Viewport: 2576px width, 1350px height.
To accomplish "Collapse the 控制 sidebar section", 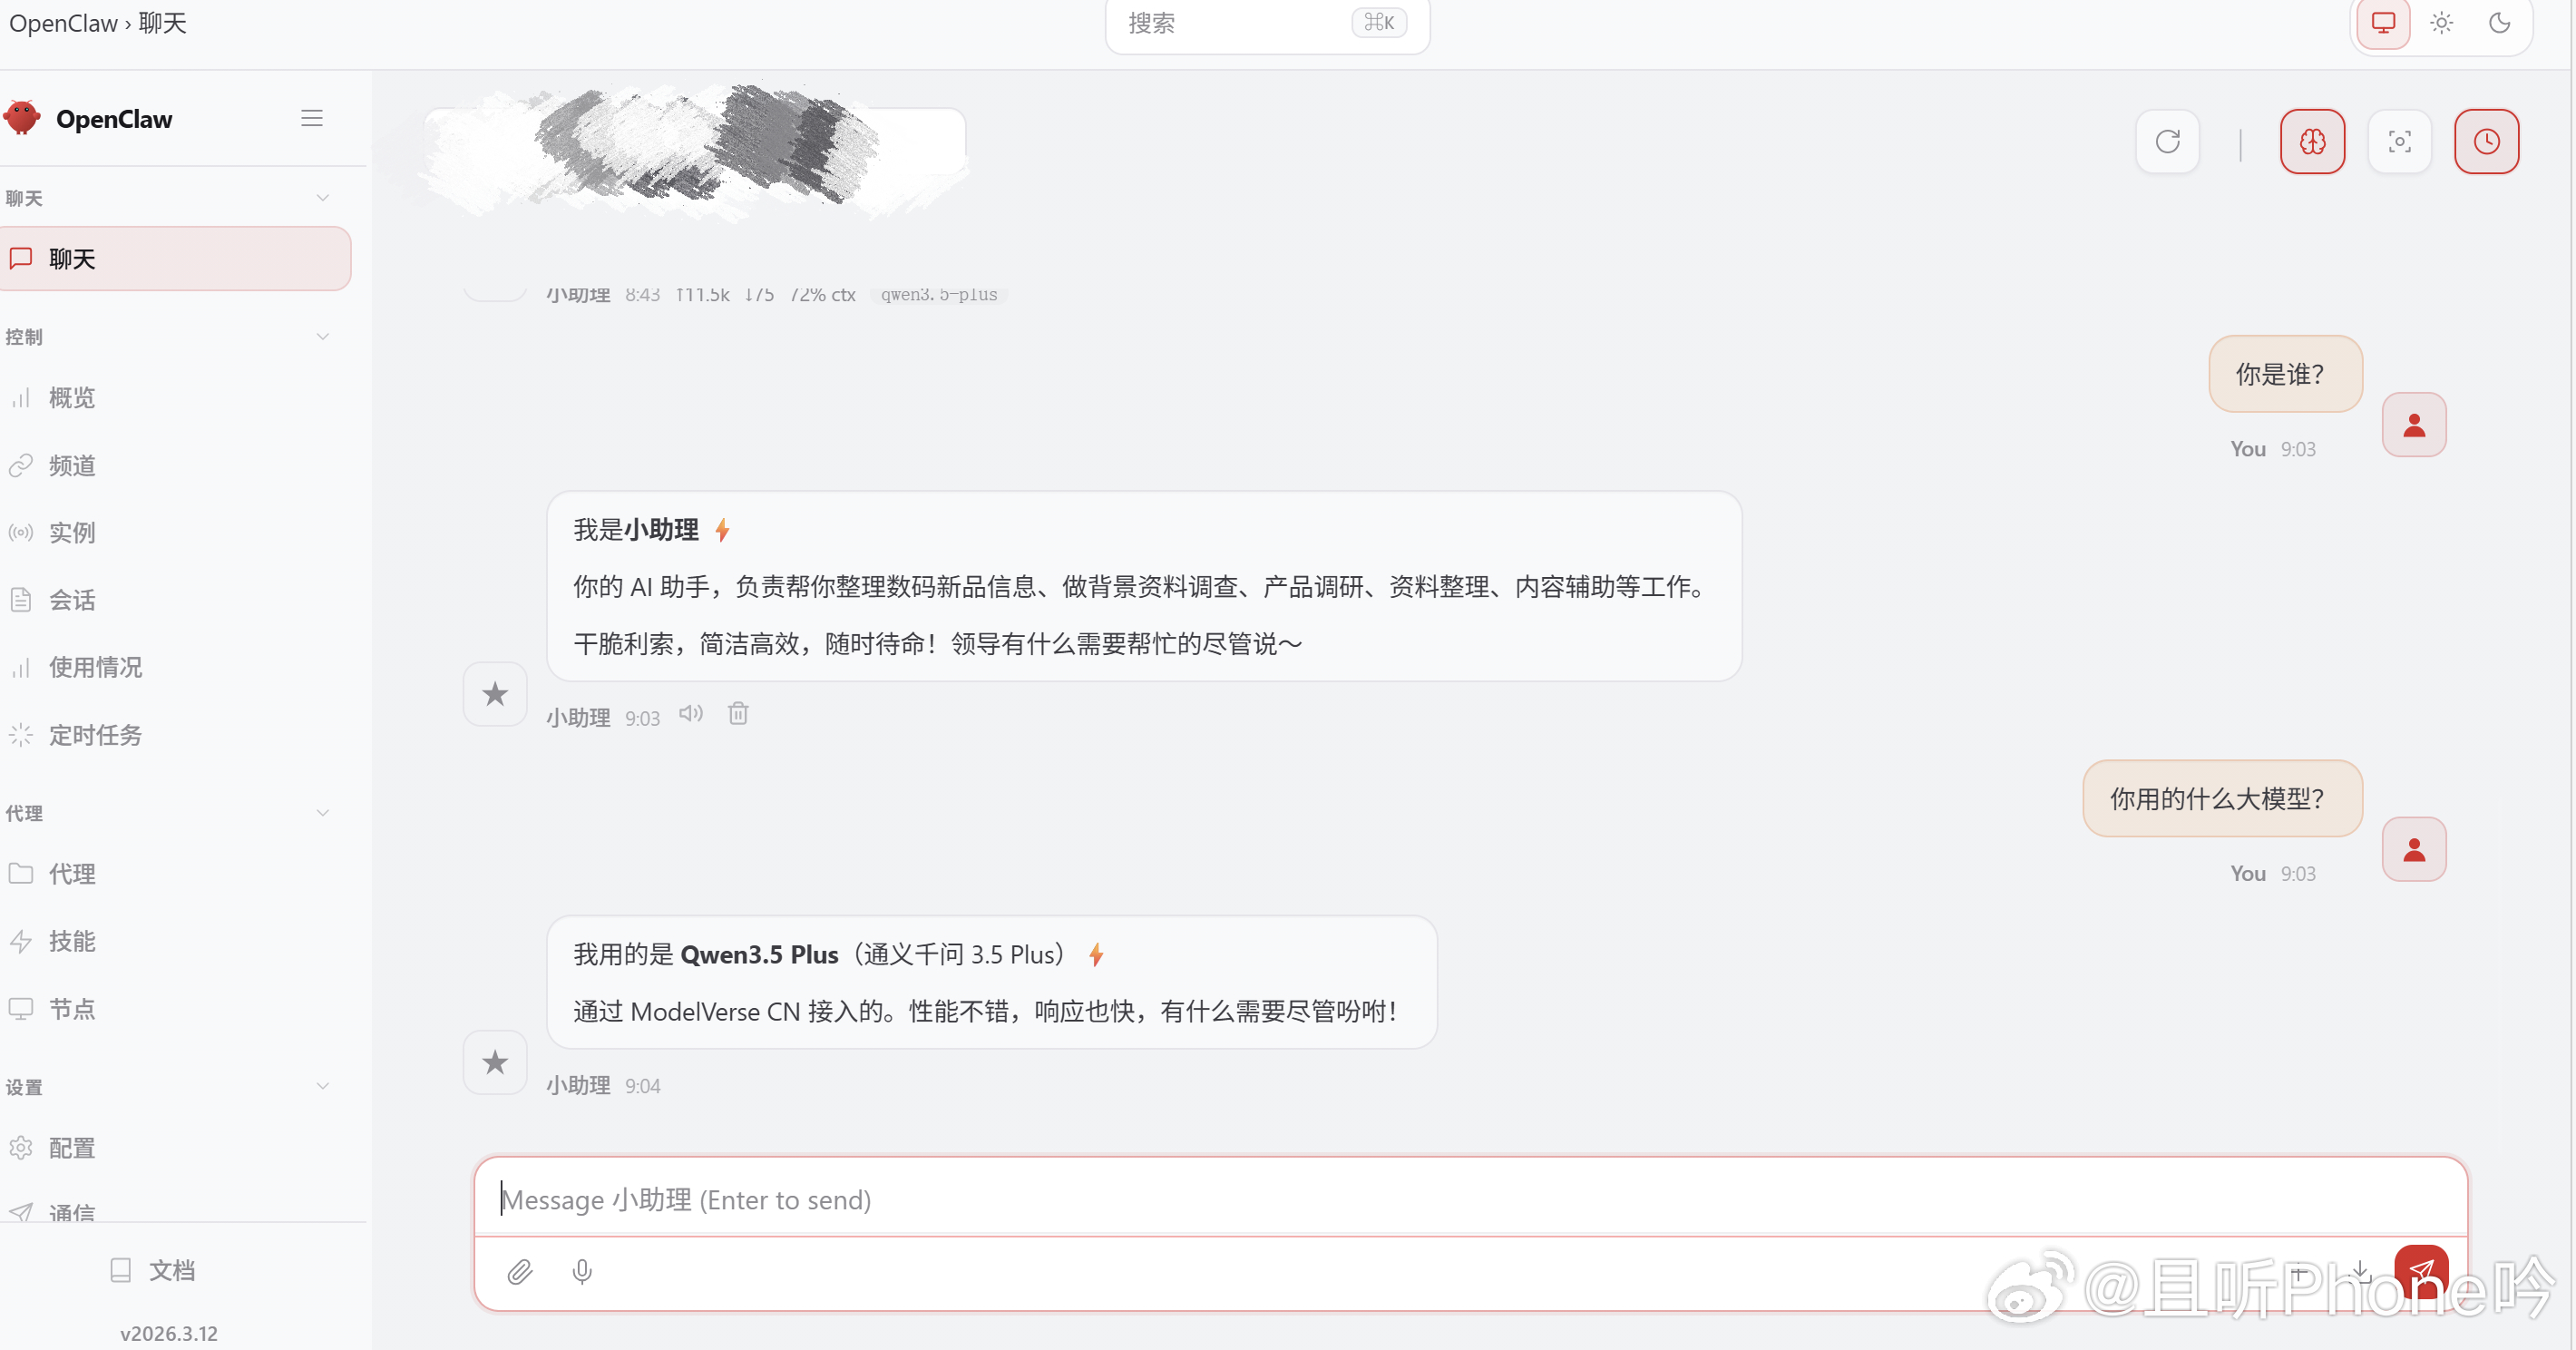I will 322,336.
